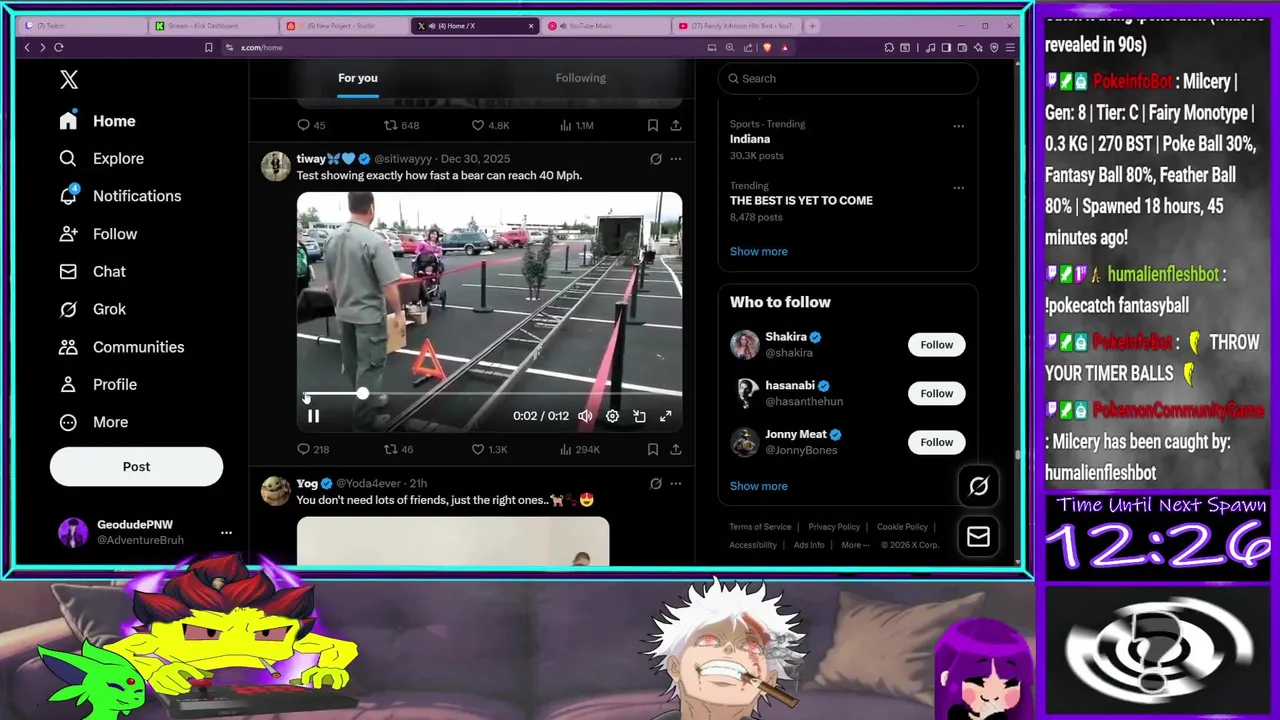View analytics for 1.1M views post
The width and height of the screenshot is (1280, 720).
click(x=576, y=125)
